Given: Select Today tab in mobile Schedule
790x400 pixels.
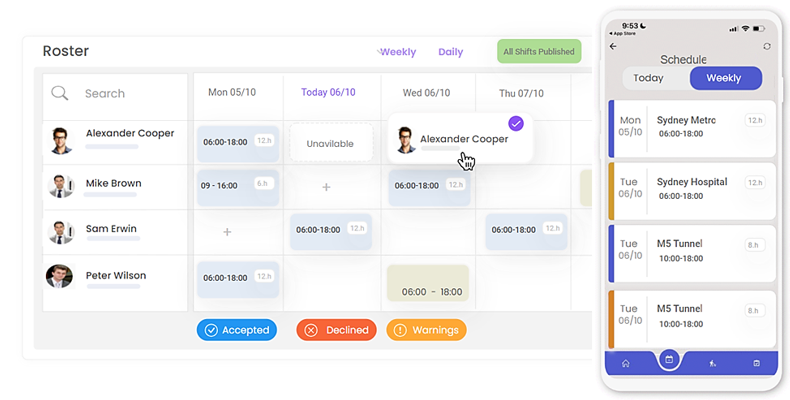Looking at the screenshot, I should (x=648, y=78).
